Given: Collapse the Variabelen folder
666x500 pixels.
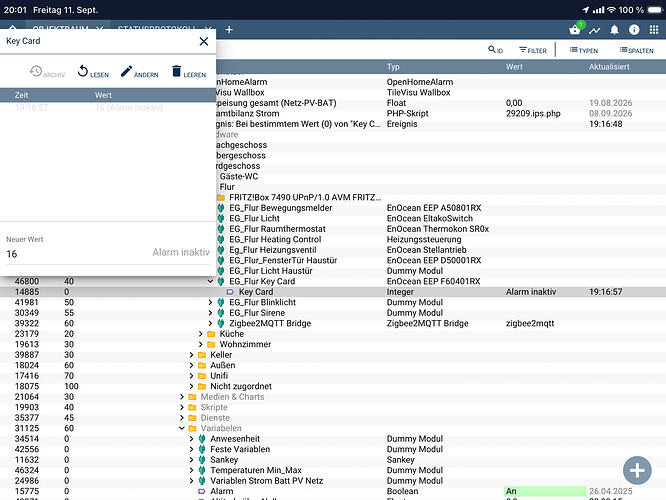Looking at the screenshot, I should [182, 428].
